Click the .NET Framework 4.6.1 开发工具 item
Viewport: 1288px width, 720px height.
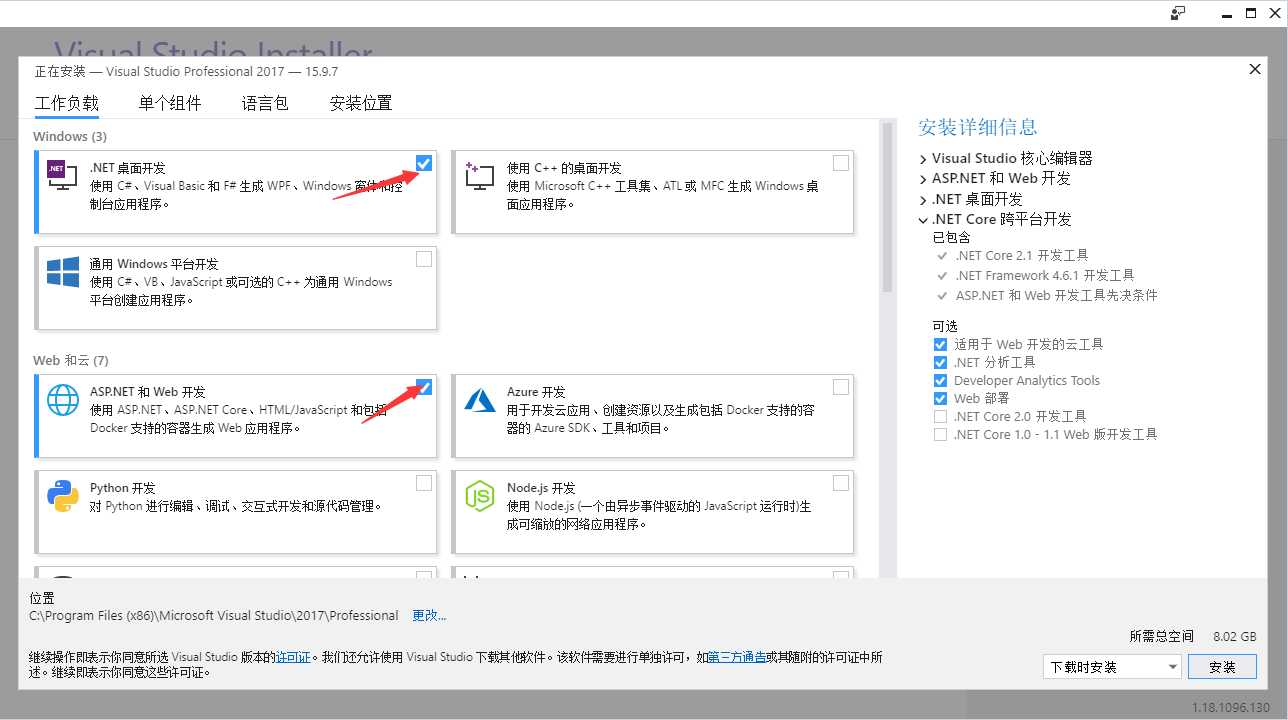coord(1044,275)
